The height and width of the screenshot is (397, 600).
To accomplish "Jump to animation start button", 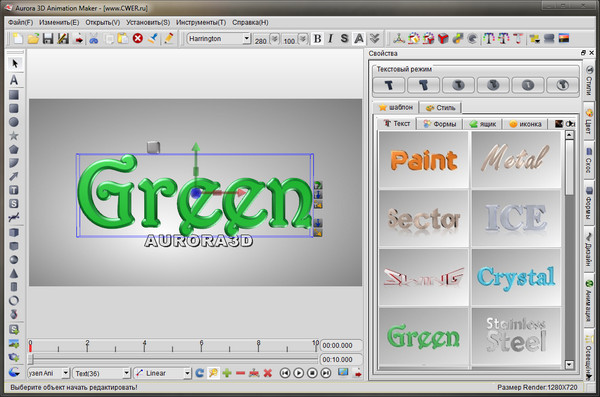I will (285, 372).
